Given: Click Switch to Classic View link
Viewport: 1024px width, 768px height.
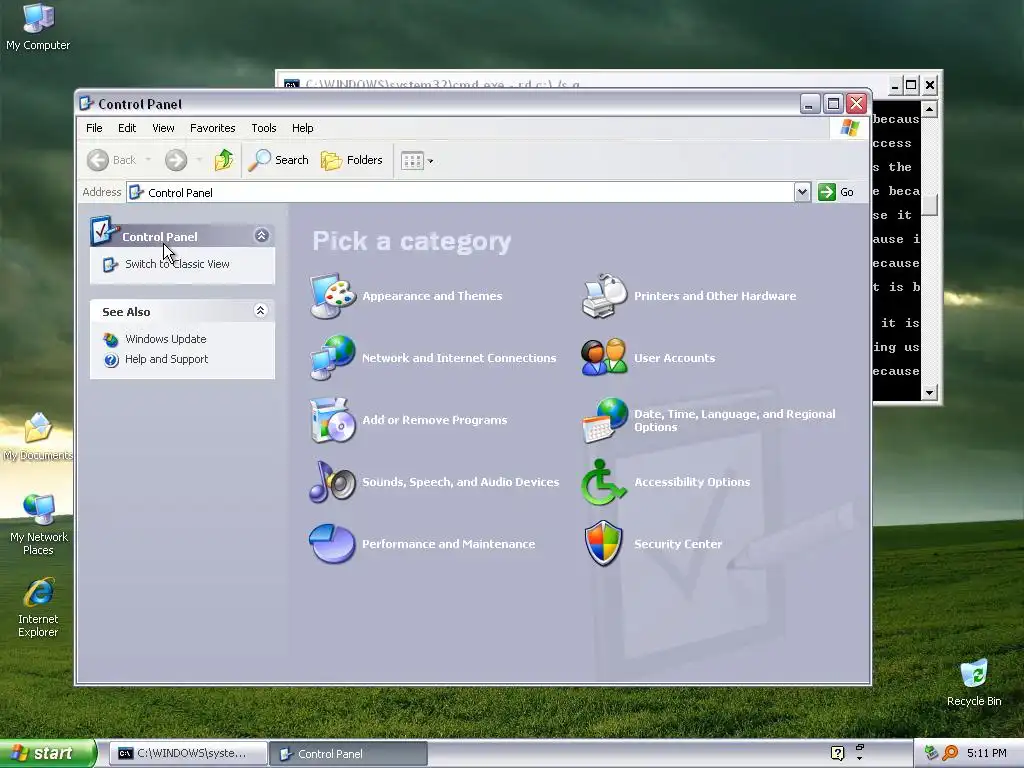Looking at the screenshot, I should [x=177, y=264].
